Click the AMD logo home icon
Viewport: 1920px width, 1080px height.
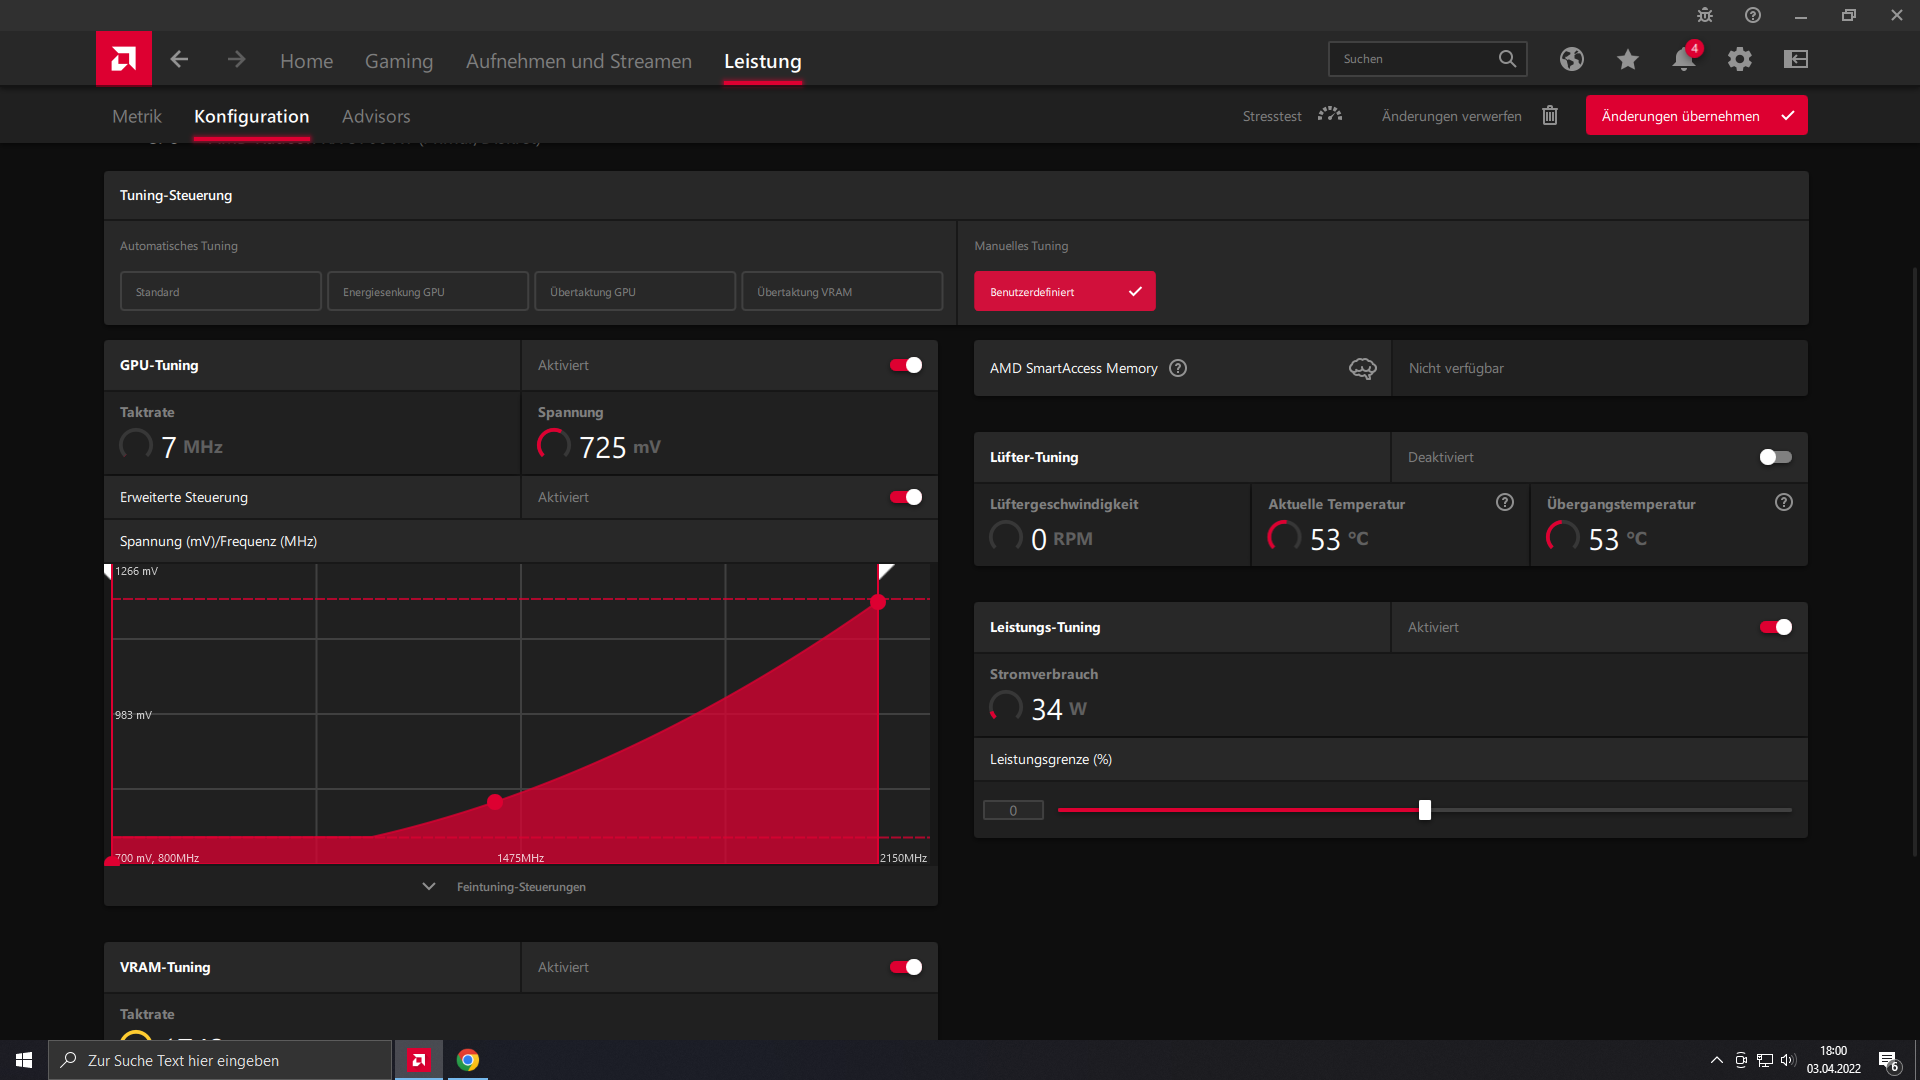pos(124,59)
